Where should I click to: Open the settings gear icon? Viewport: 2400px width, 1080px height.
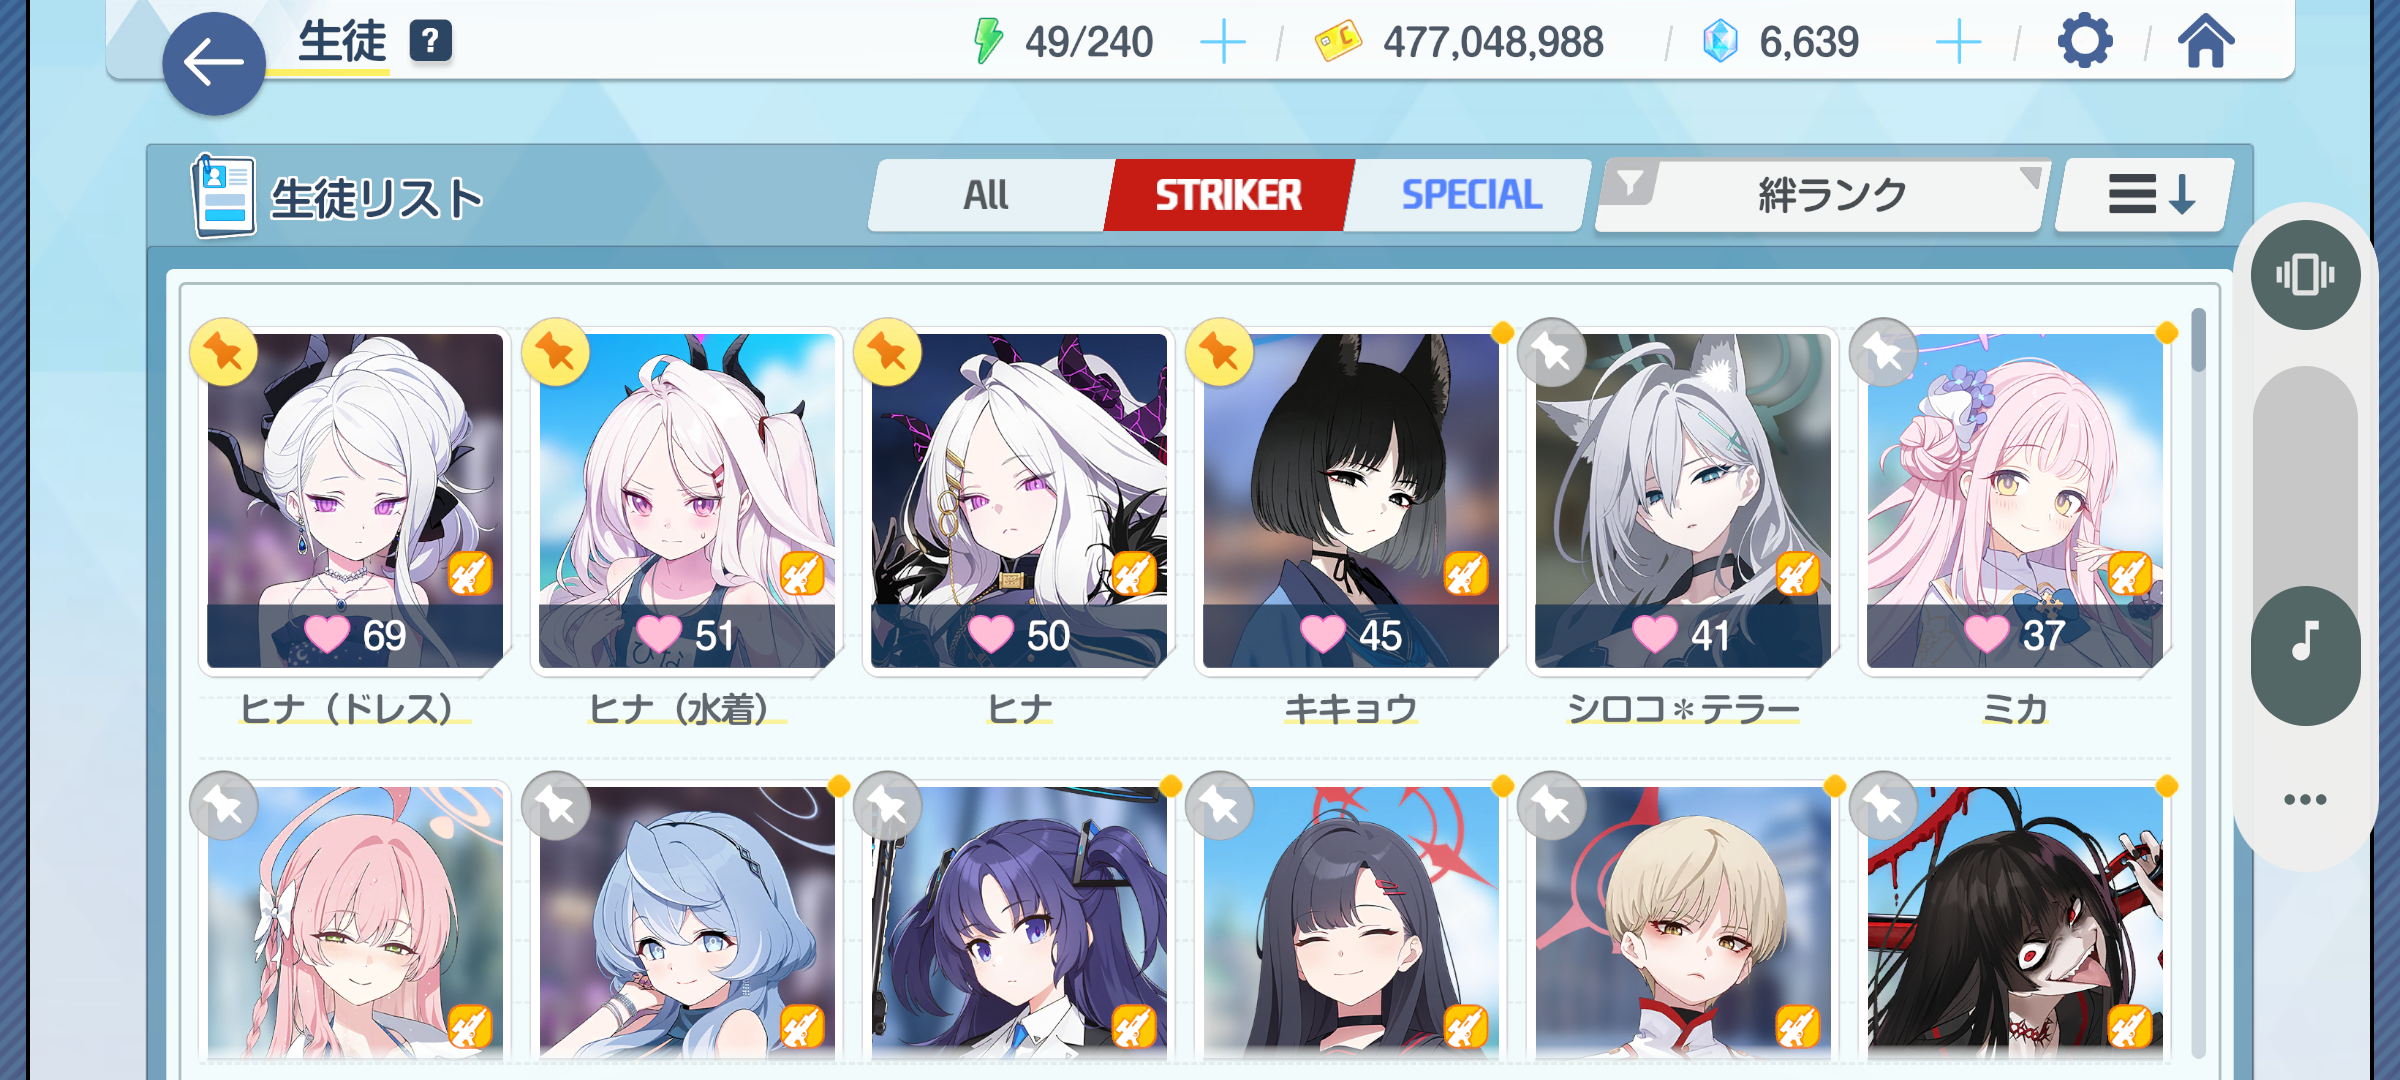(2085, 42)
